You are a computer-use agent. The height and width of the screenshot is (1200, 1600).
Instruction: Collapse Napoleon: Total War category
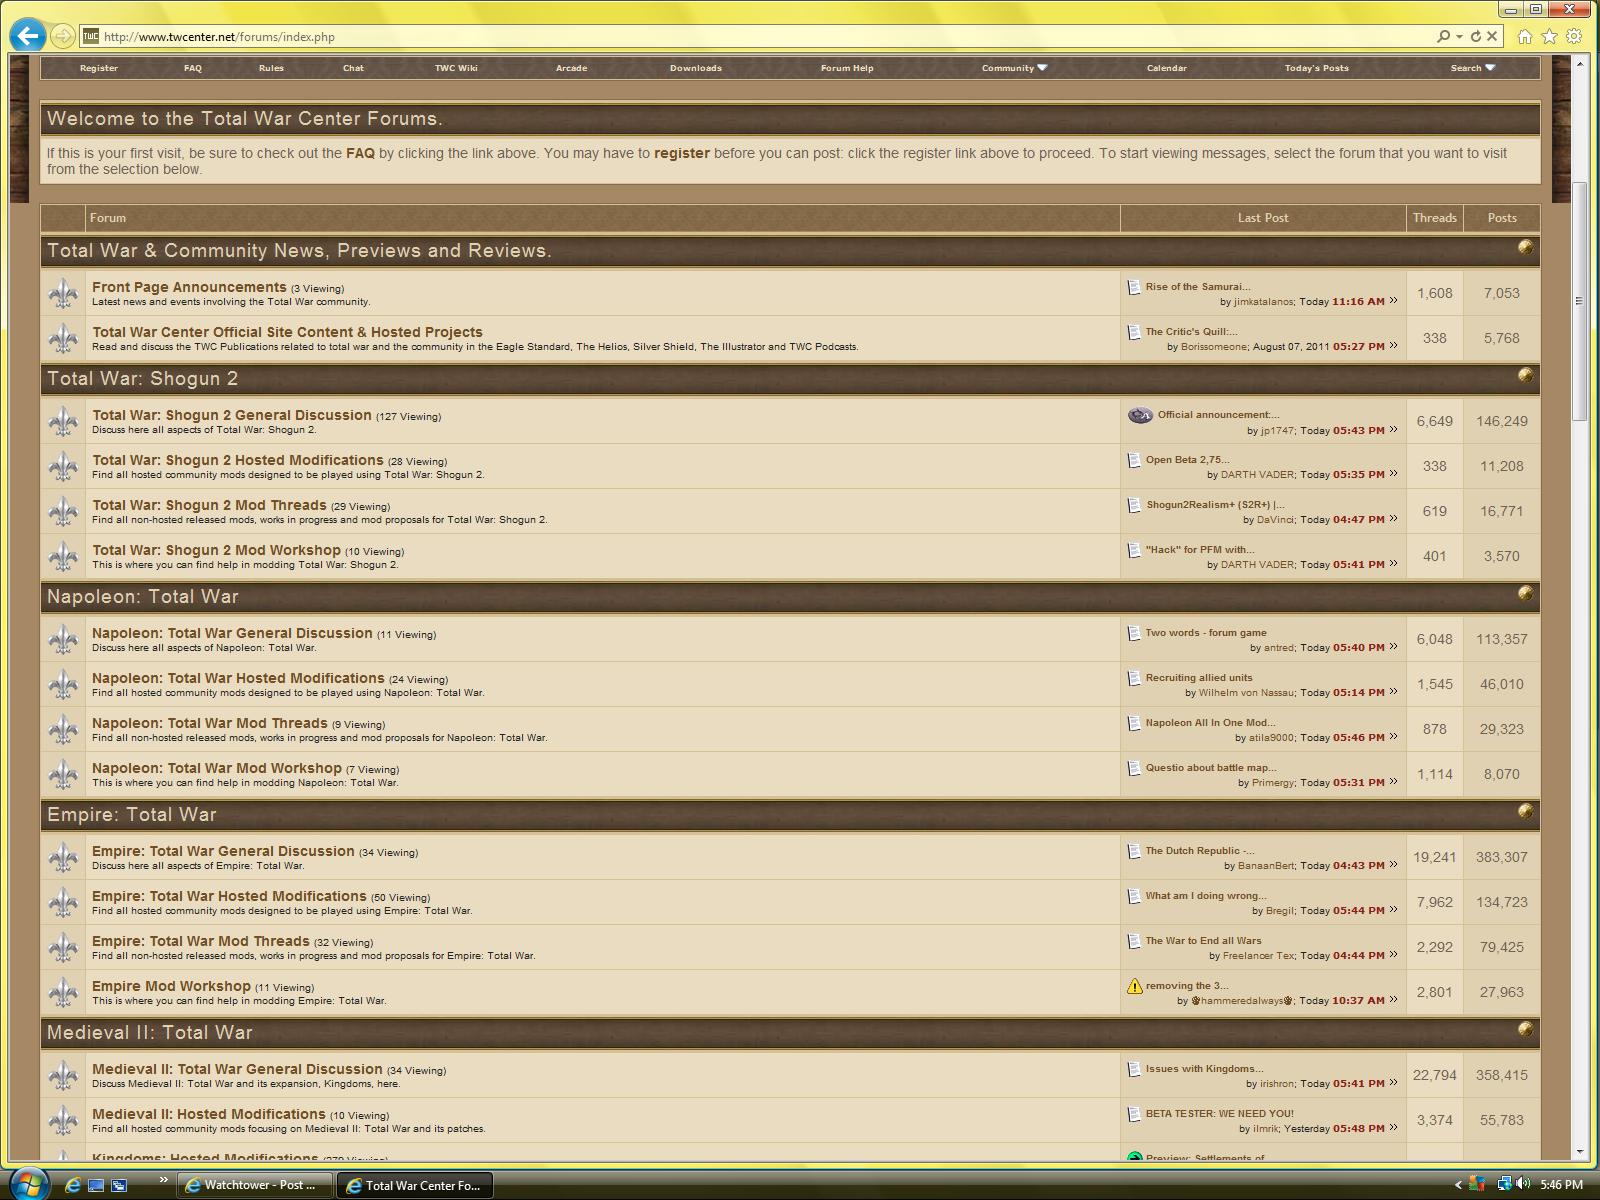(x=1525, y=593)
